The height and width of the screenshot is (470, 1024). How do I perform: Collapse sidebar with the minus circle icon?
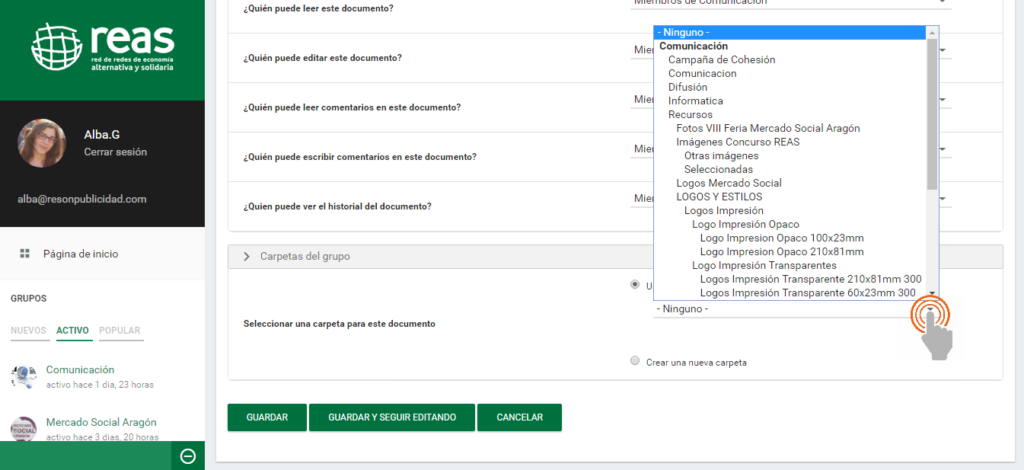coord(187,456)
